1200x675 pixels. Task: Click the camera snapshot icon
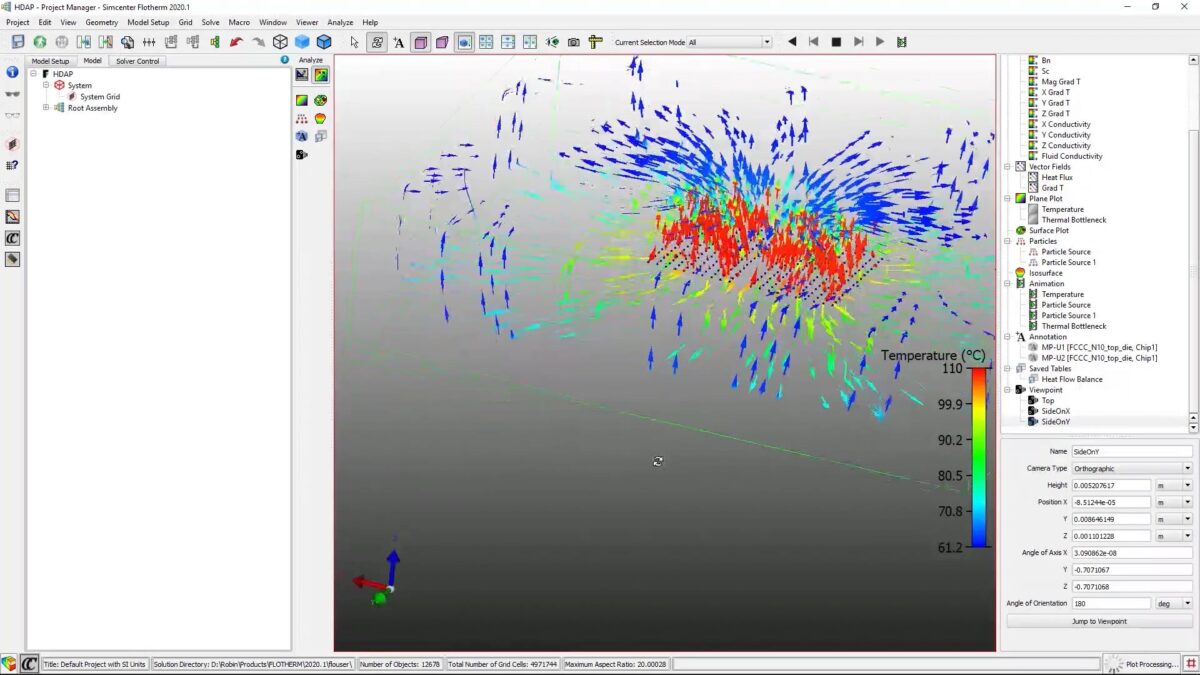[574, 42]
